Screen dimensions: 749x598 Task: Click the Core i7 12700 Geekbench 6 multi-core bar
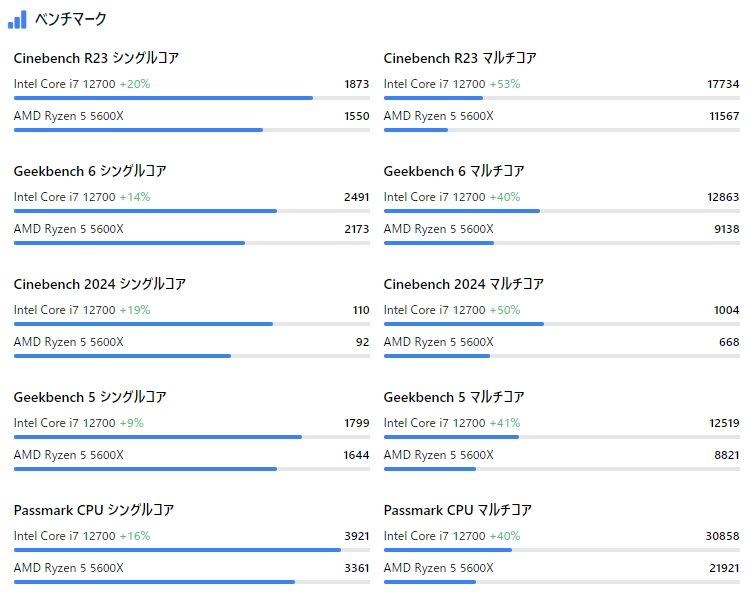(461, 211)
